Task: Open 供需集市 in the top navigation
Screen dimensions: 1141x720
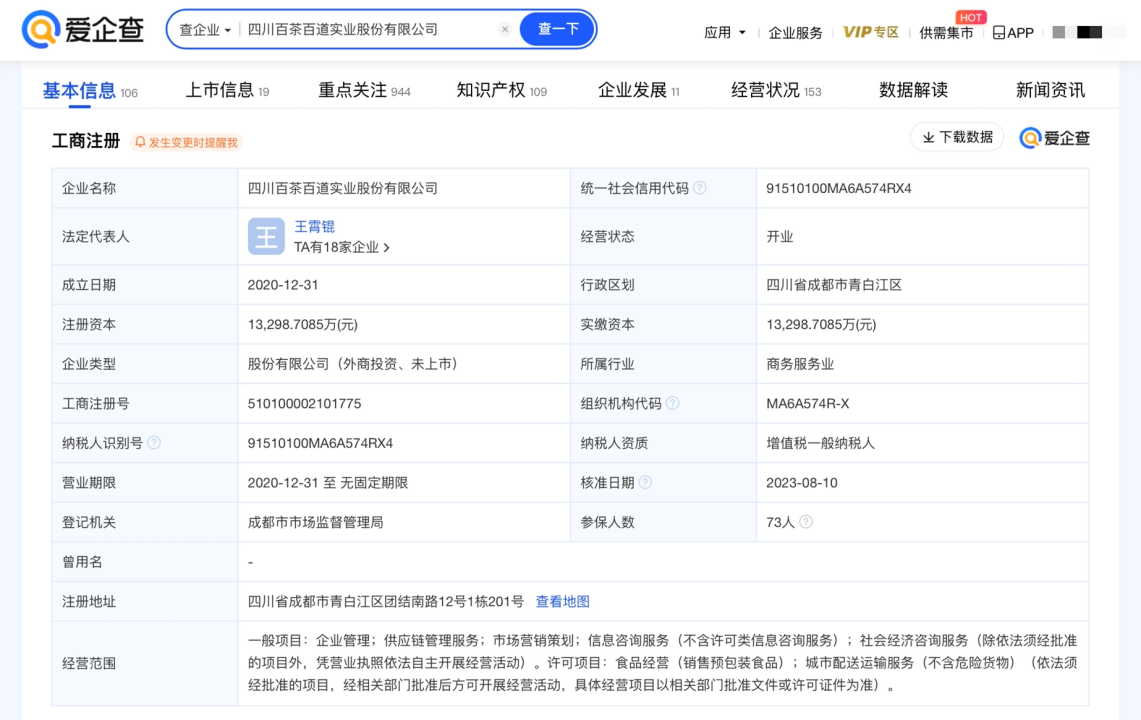Action: [x=946, y=32]
